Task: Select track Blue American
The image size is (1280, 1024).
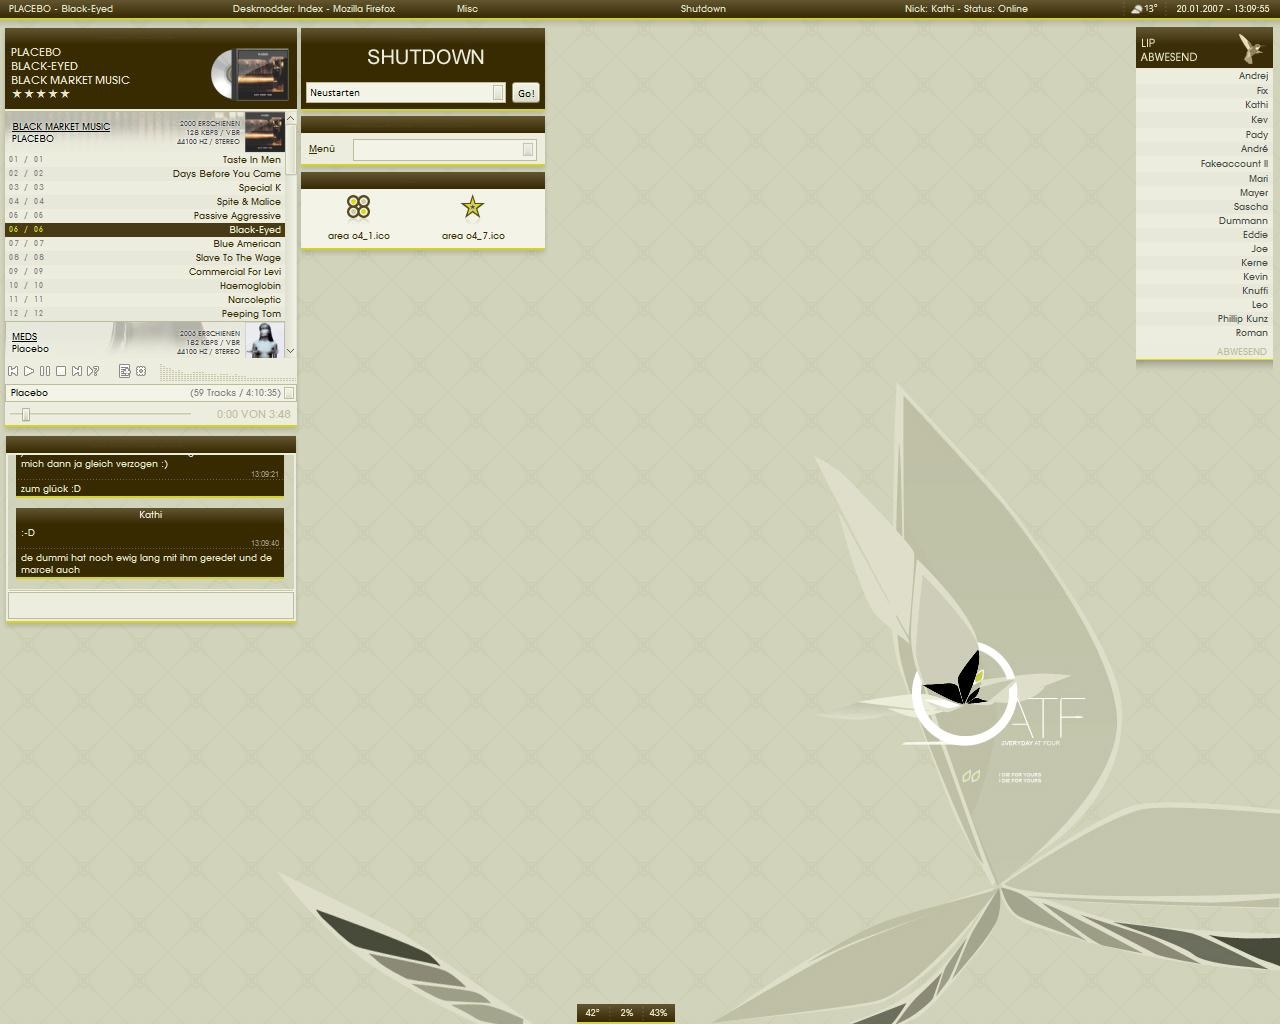Action: [146, 244]
